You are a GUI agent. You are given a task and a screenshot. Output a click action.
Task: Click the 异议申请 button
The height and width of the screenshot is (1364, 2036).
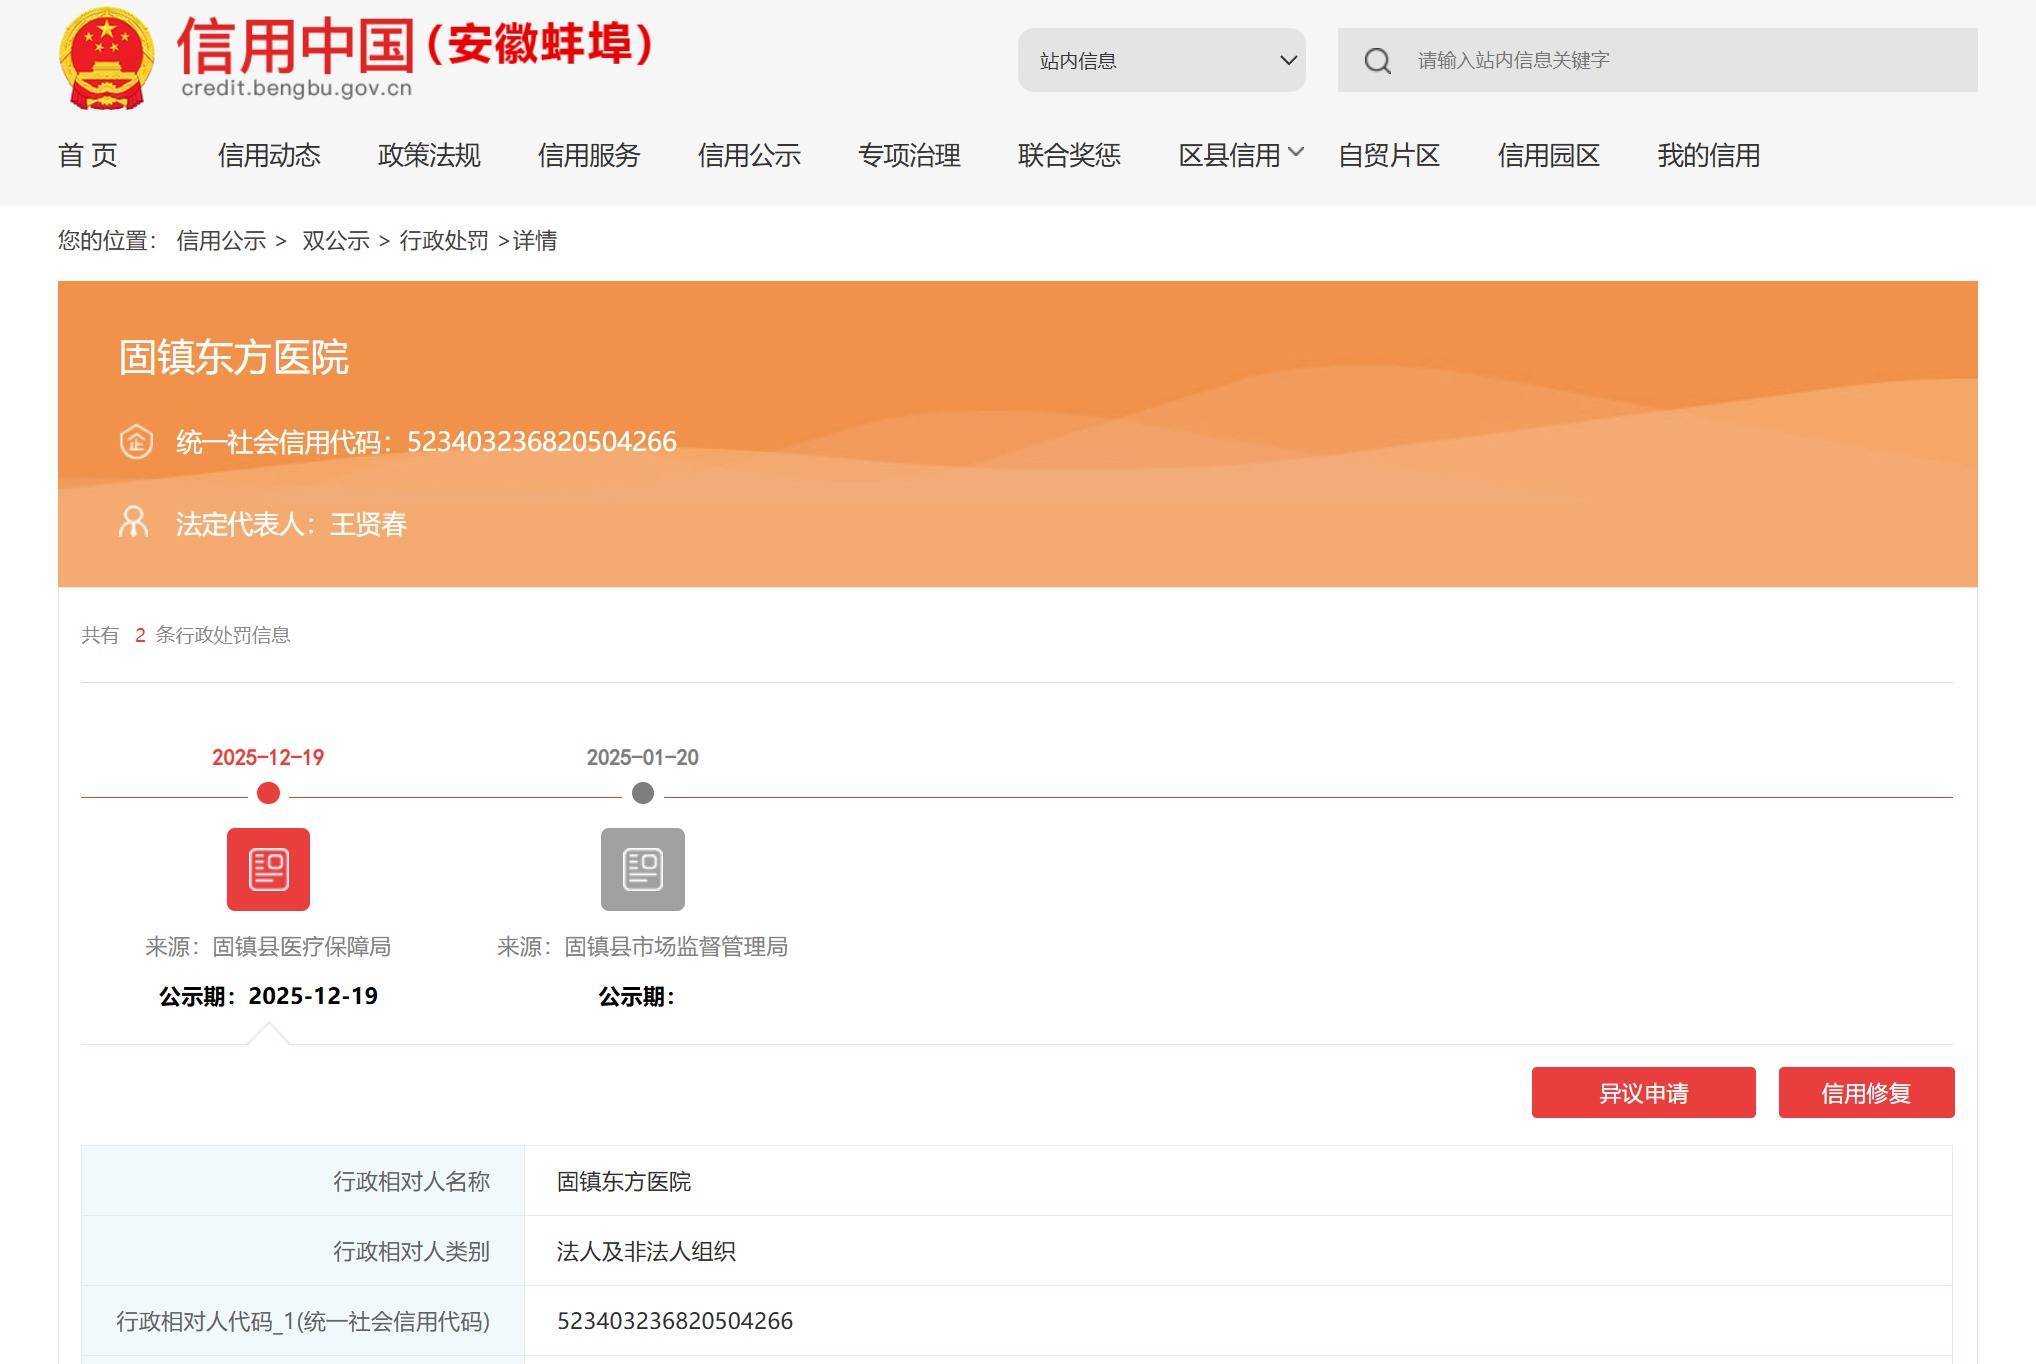1643,1093
